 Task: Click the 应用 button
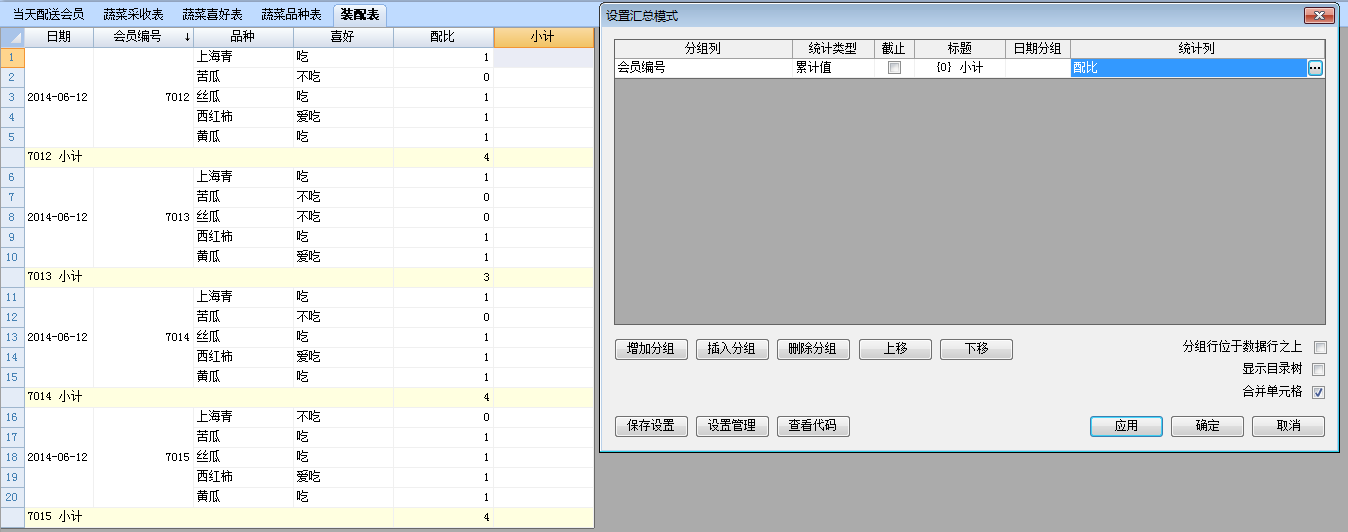pyautogui.click(x=1126, y=426)
